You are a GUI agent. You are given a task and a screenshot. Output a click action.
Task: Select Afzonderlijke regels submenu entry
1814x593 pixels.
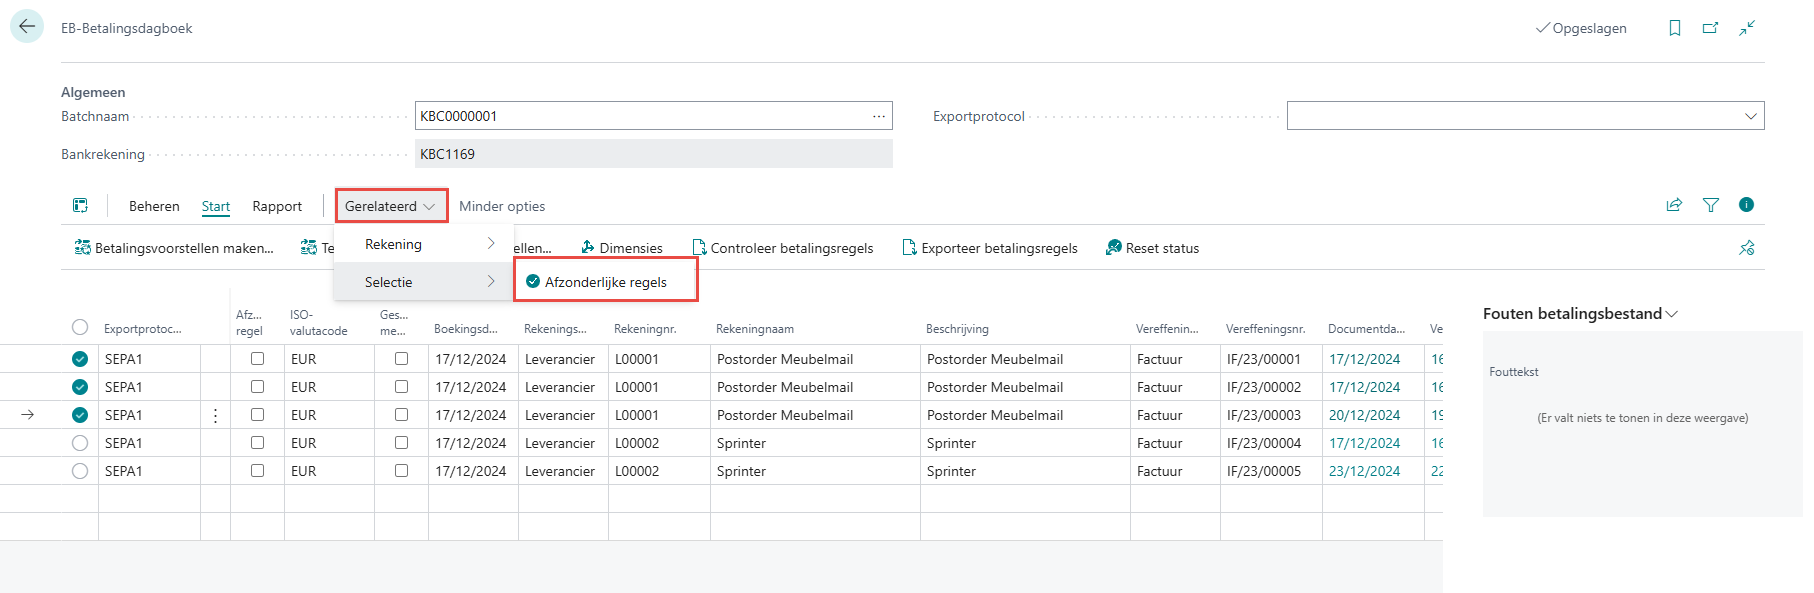coord(605,282)
